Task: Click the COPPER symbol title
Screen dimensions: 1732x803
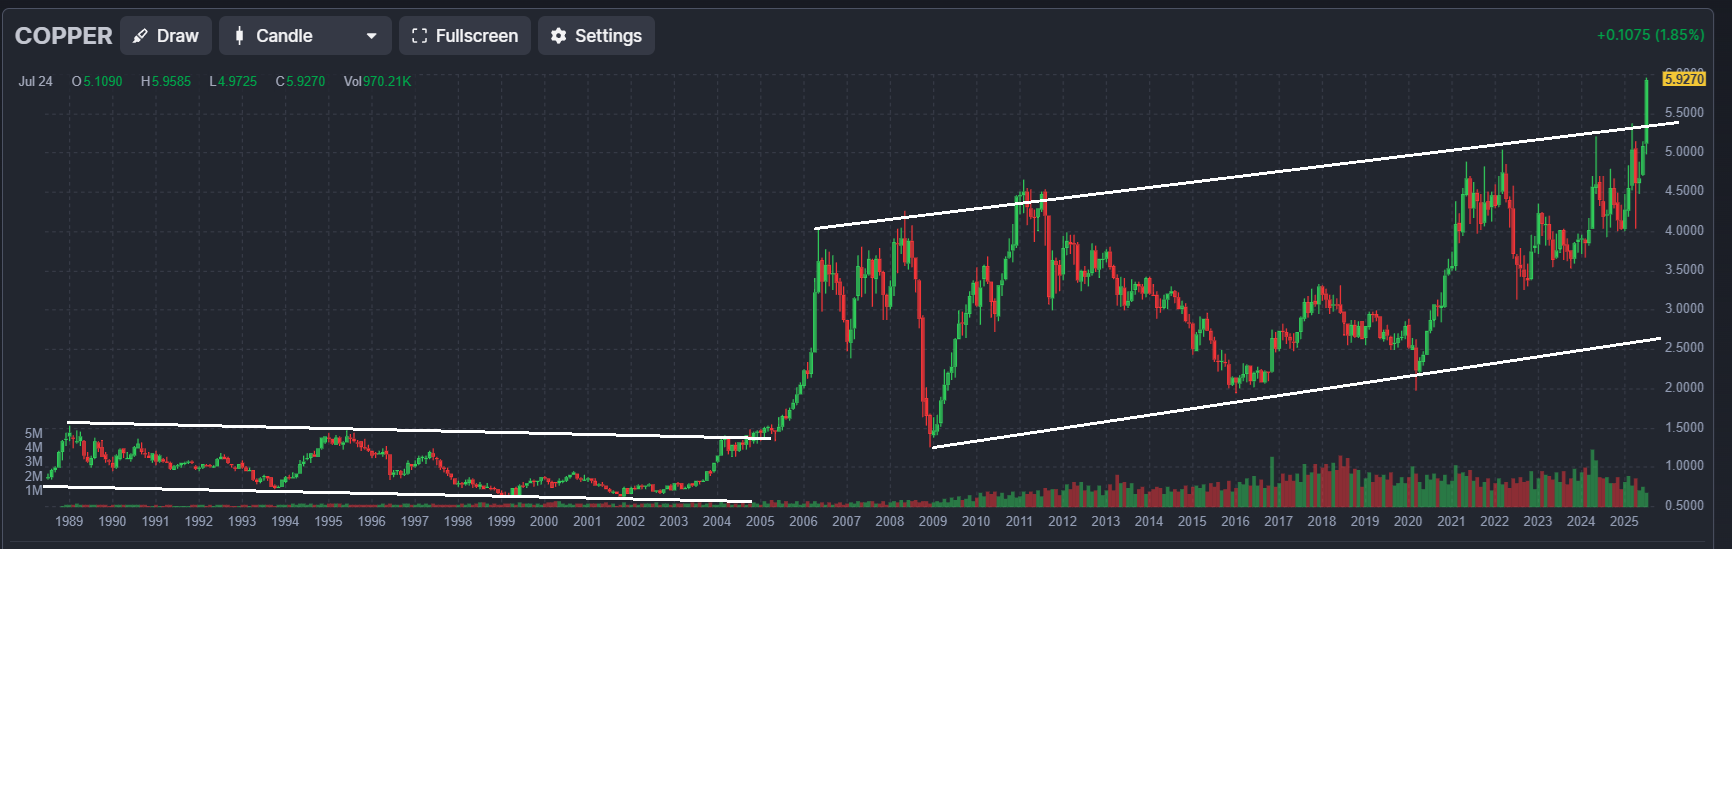Action: click(63, 36)
